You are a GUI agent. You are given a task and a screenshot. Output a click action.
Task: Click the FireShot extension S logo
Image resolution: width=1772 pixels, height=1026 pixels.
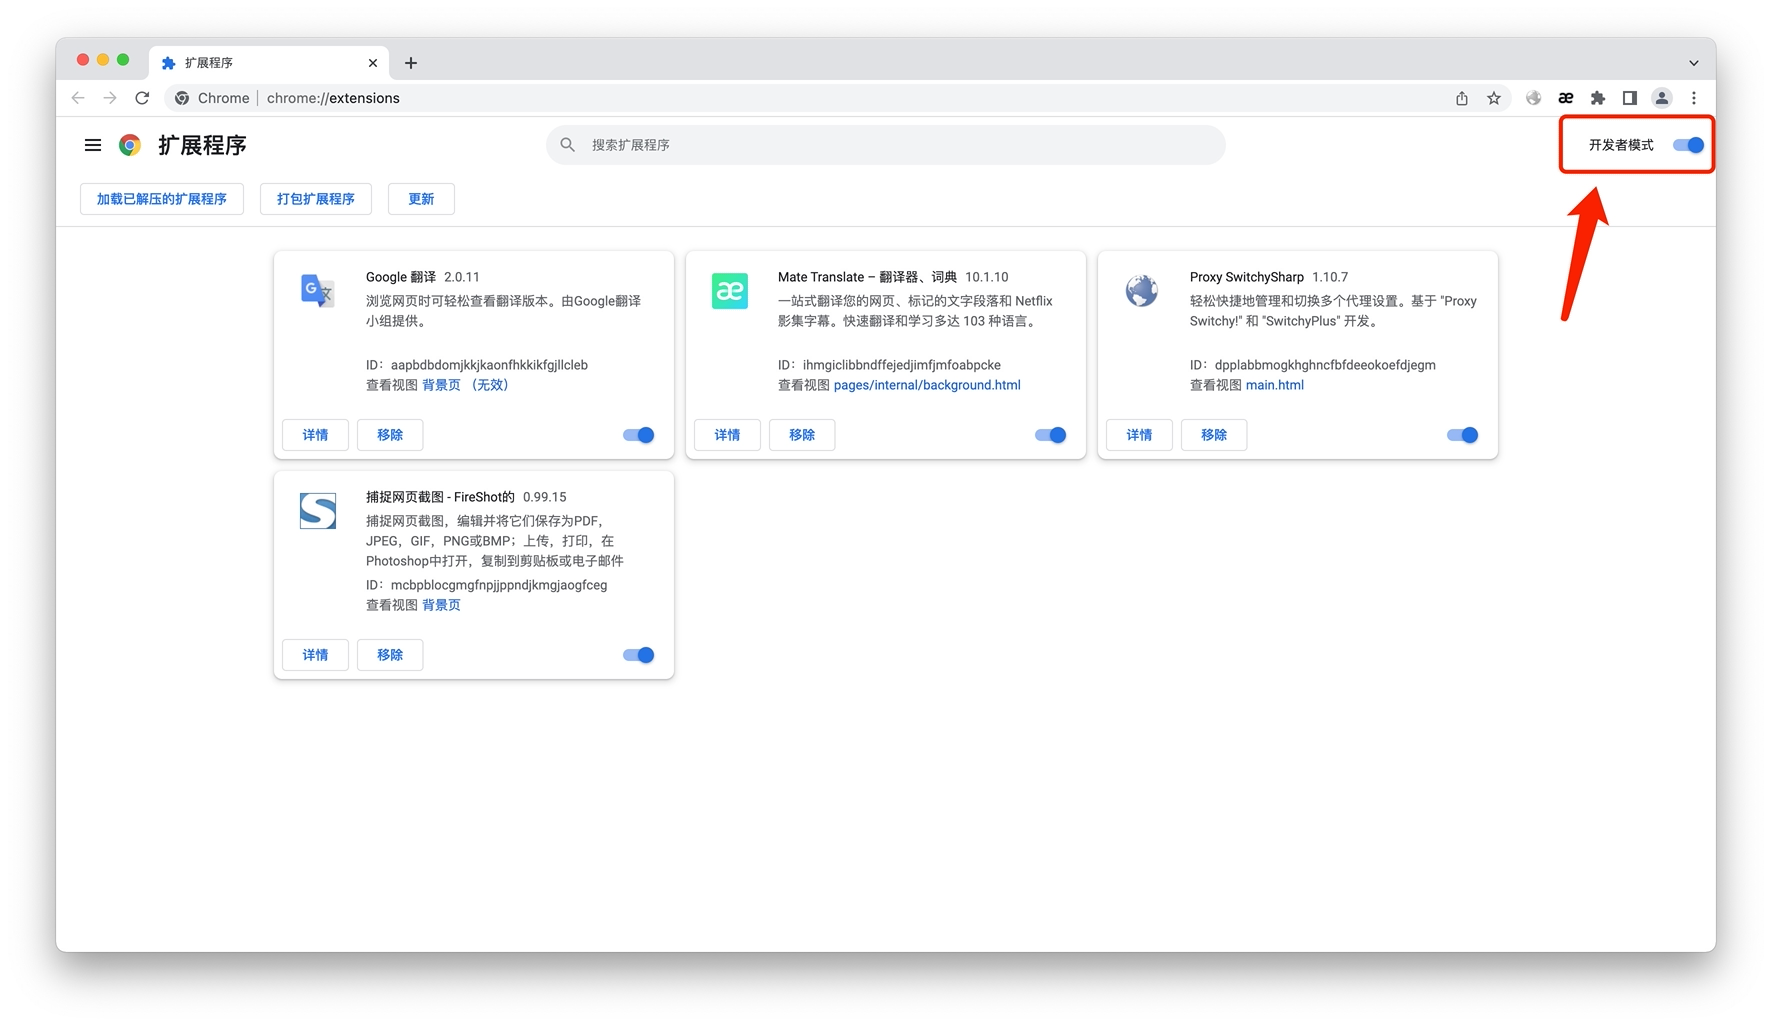point(318,511)
